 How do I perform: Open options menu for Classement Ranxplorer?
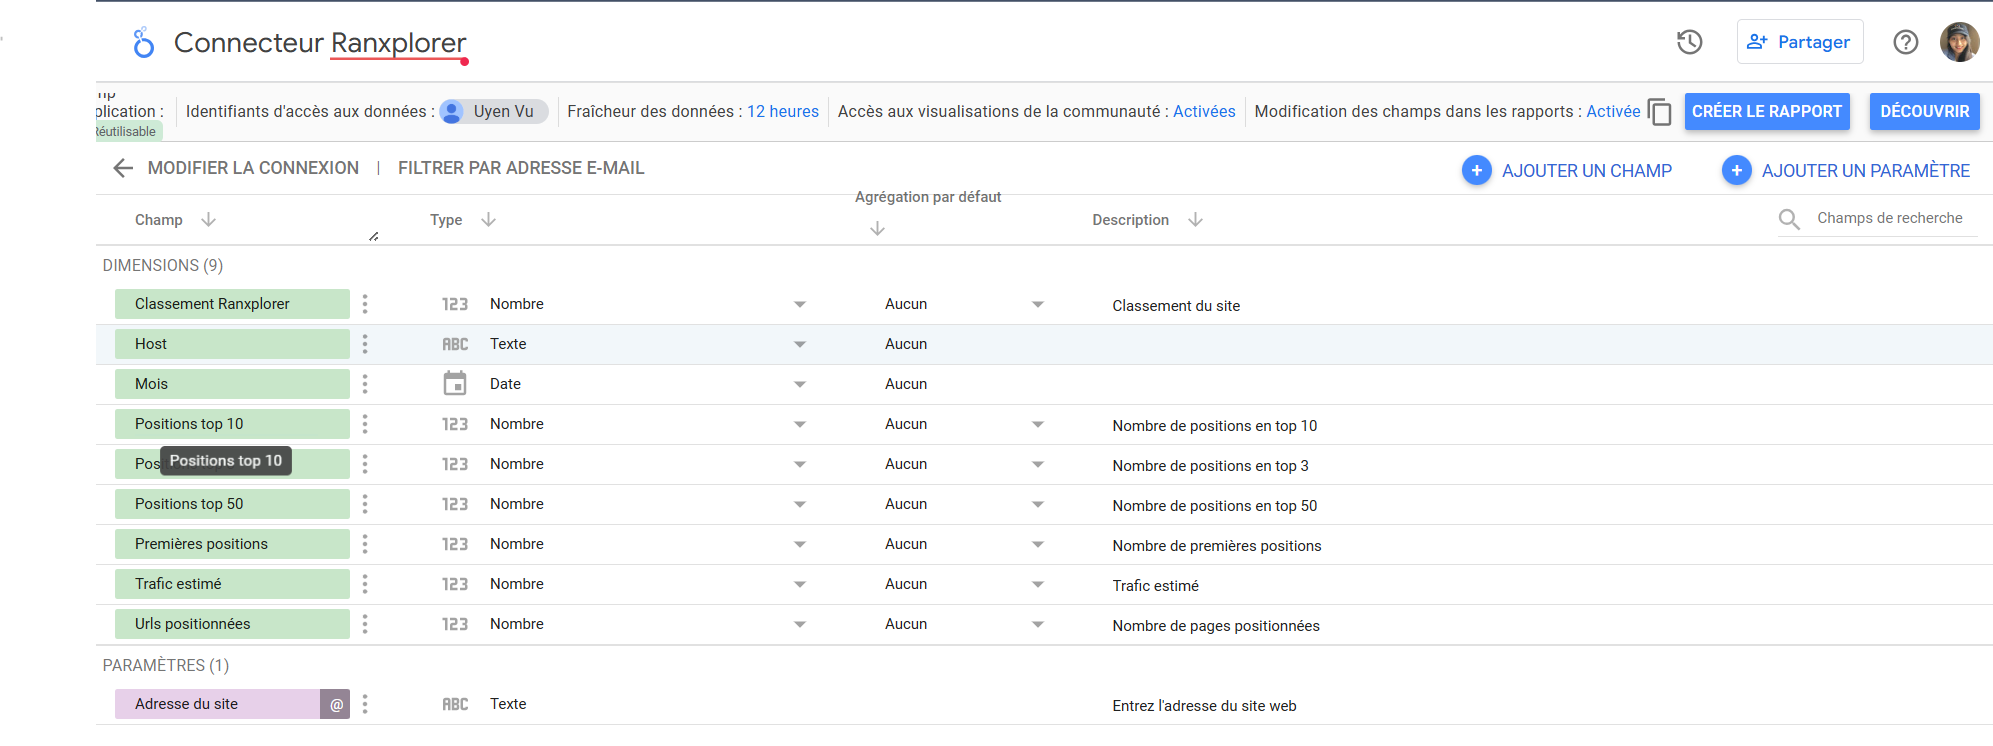[x=365, y=304]
